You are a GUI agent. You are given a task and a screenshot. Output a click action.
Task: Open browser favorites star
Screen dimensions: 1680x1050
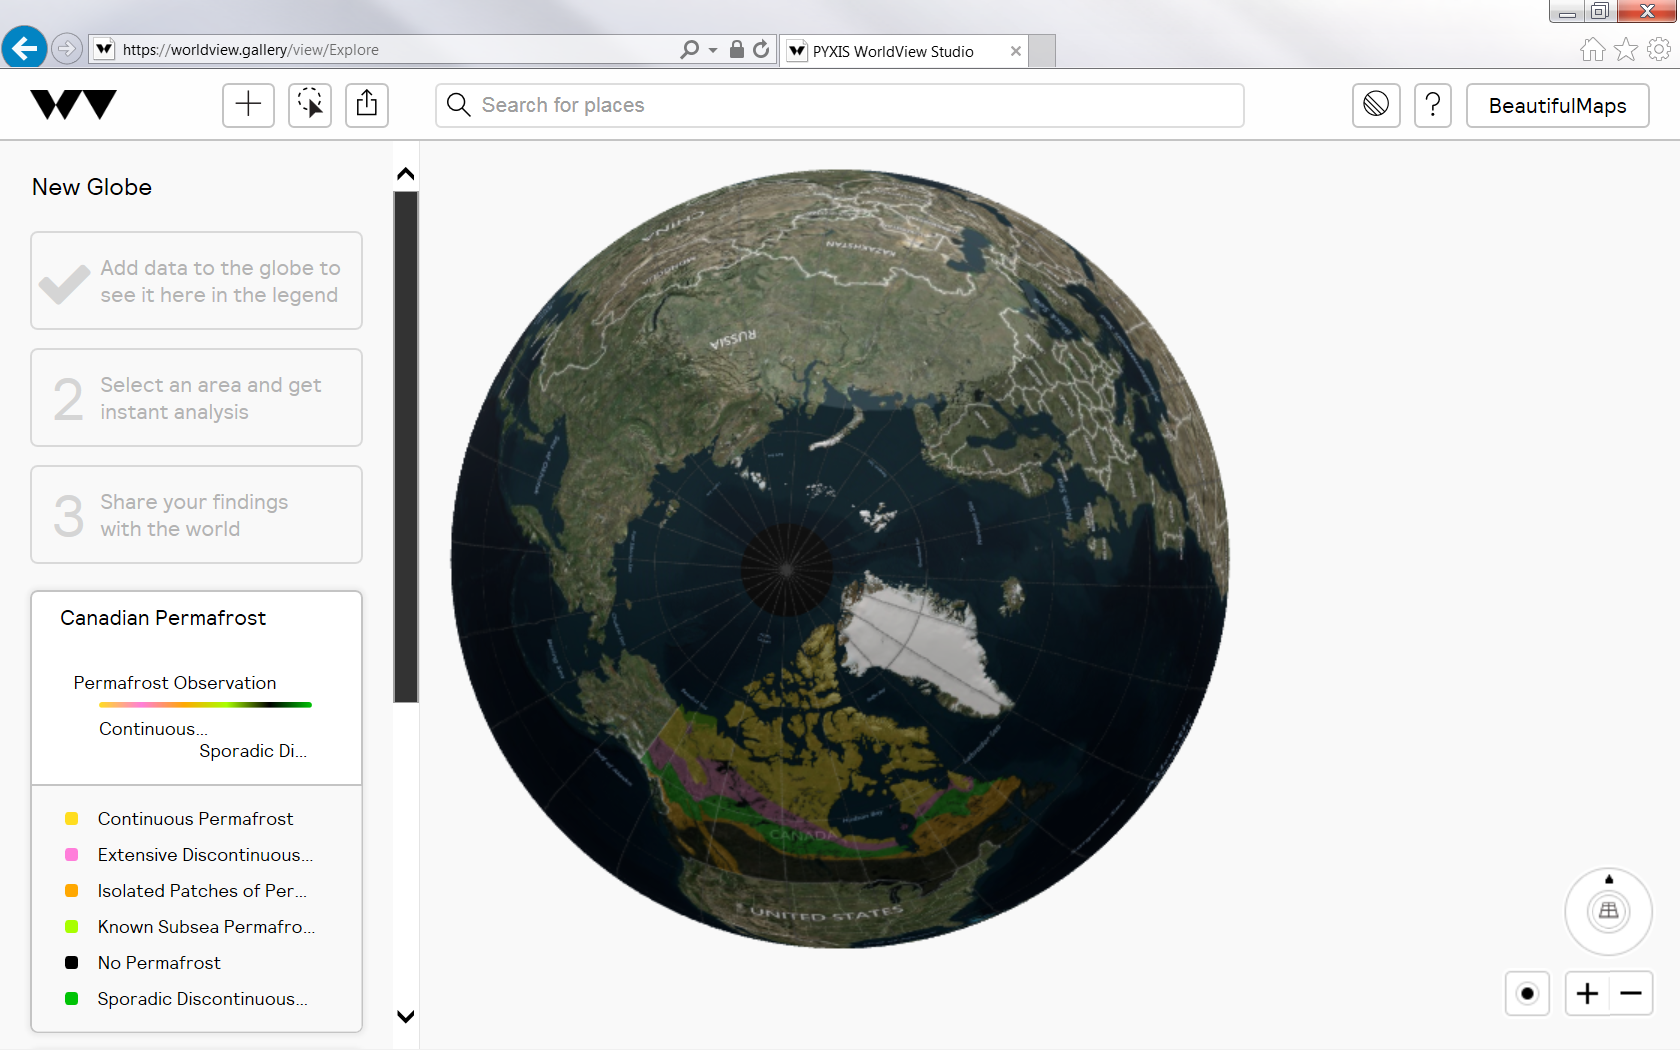(1626, 49)
